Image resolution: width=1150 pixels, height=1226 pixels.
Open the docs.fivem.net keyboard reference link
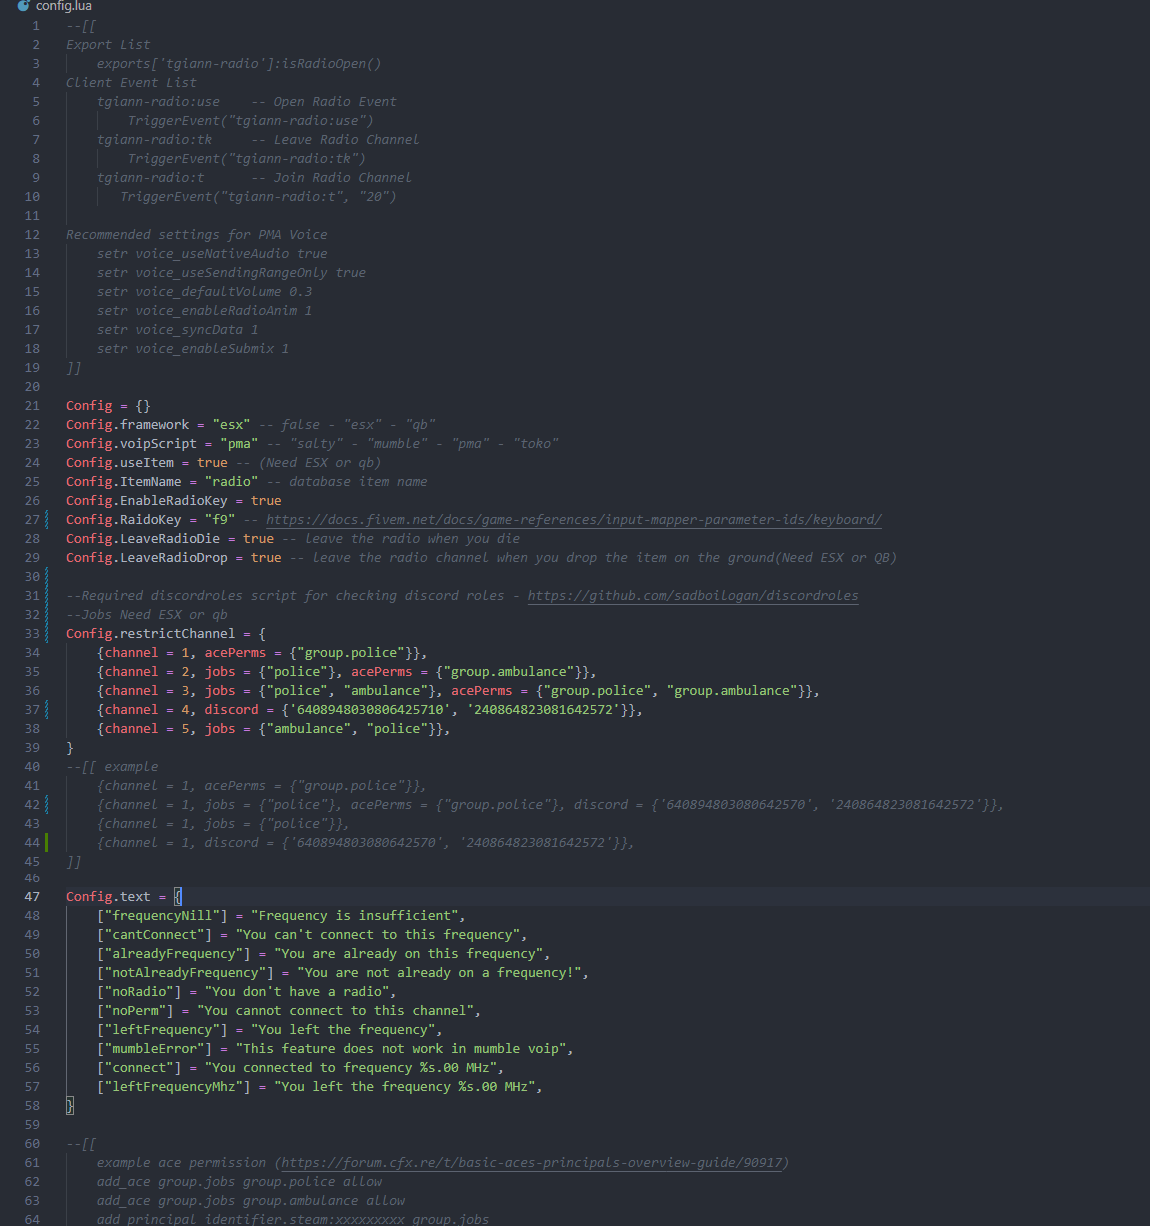click(573, 520)
